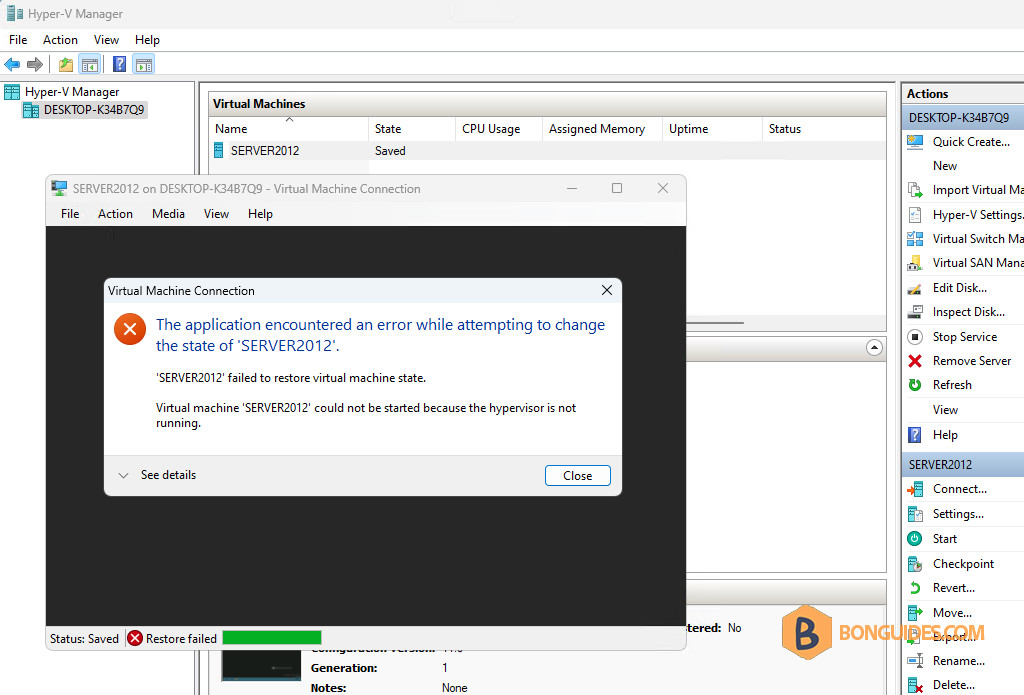
Task: Click the SERVER2012 preview thumbnail
Action: point(261,666)
